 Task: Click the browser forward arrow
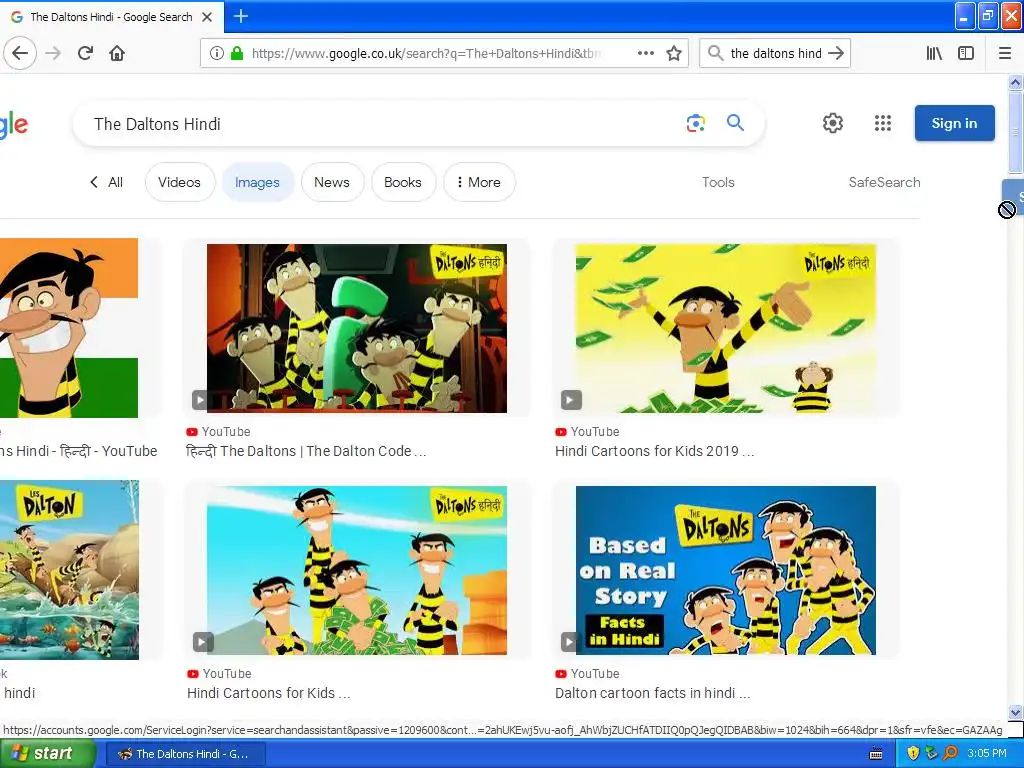[x=54, y=53]
